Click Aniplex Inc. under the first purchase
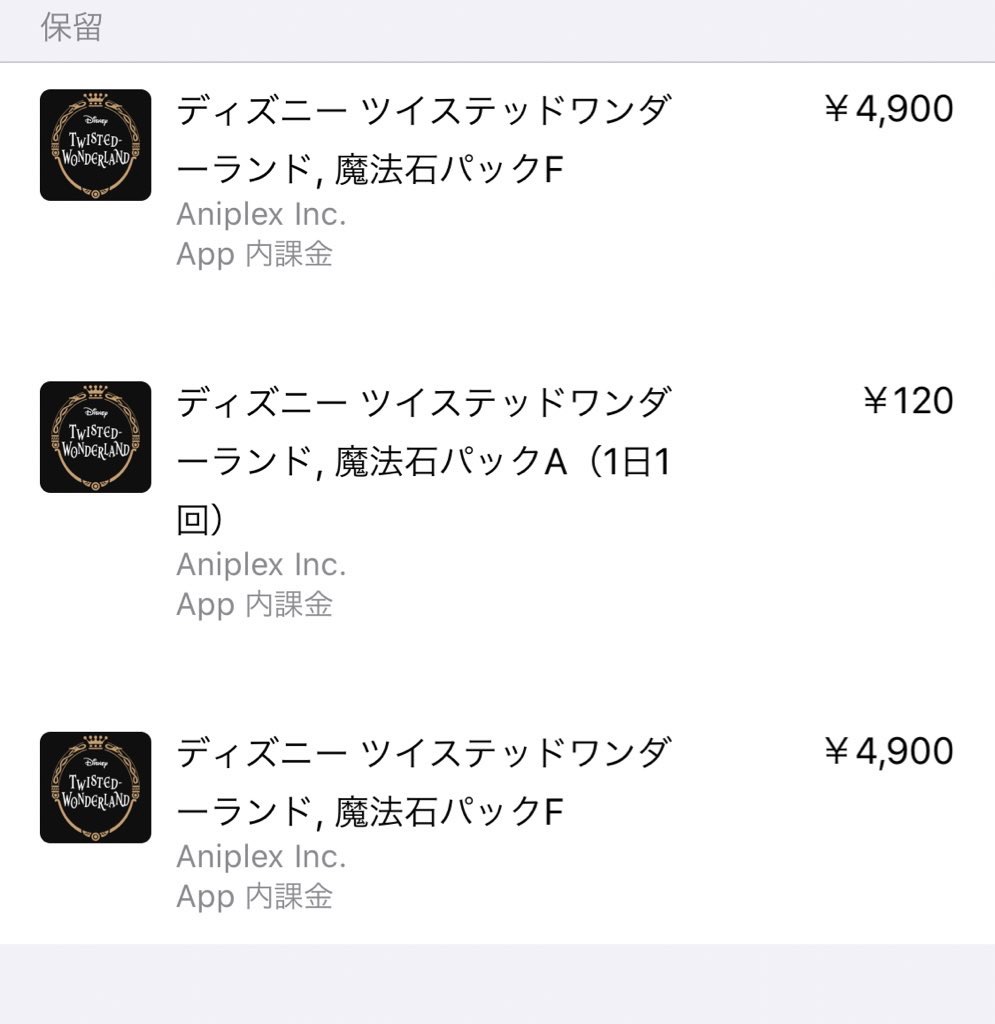The width and height of the screenshot is (995, 1024). click(x=261, y=214)
